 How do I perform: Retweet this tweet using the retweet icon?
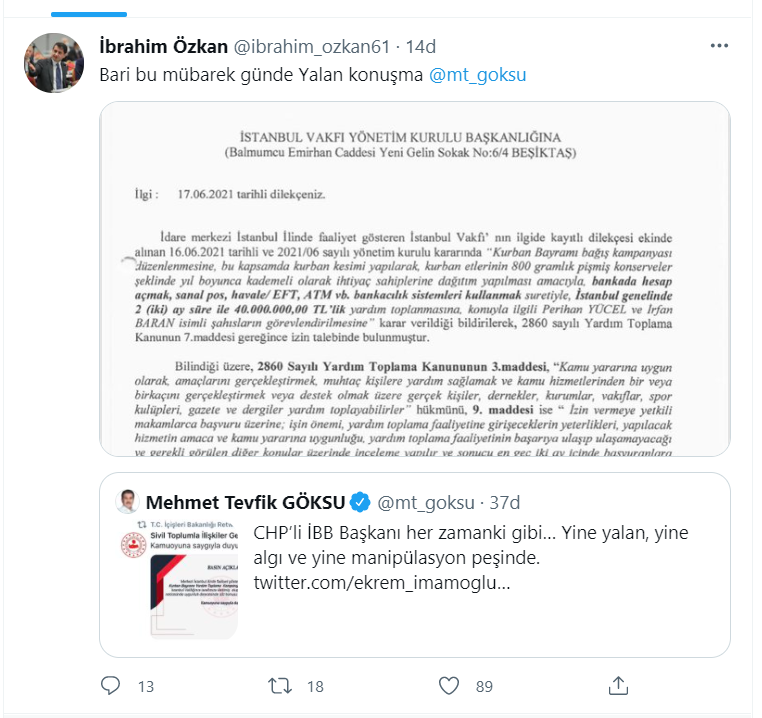click(281, 686)
